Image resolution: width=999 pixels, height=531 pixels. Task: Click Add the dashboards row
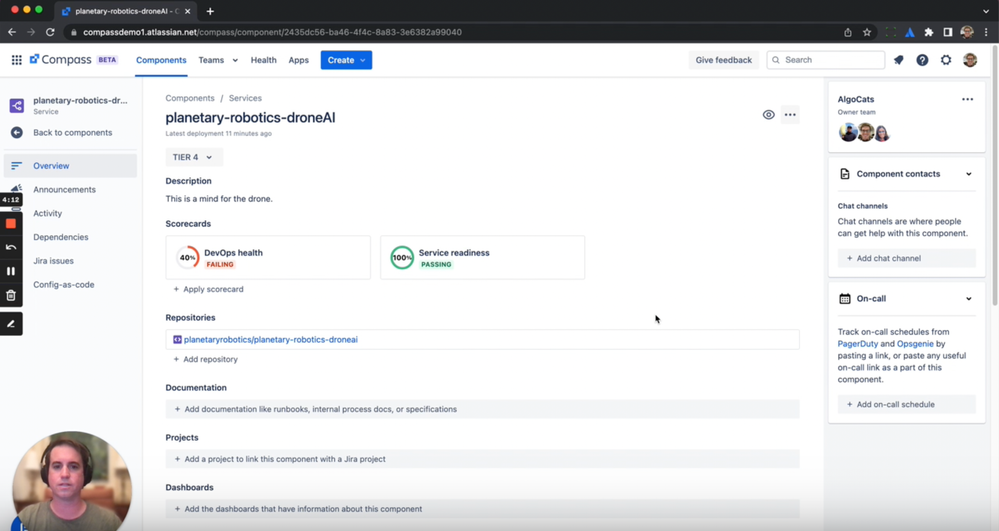tap(482, 509)
